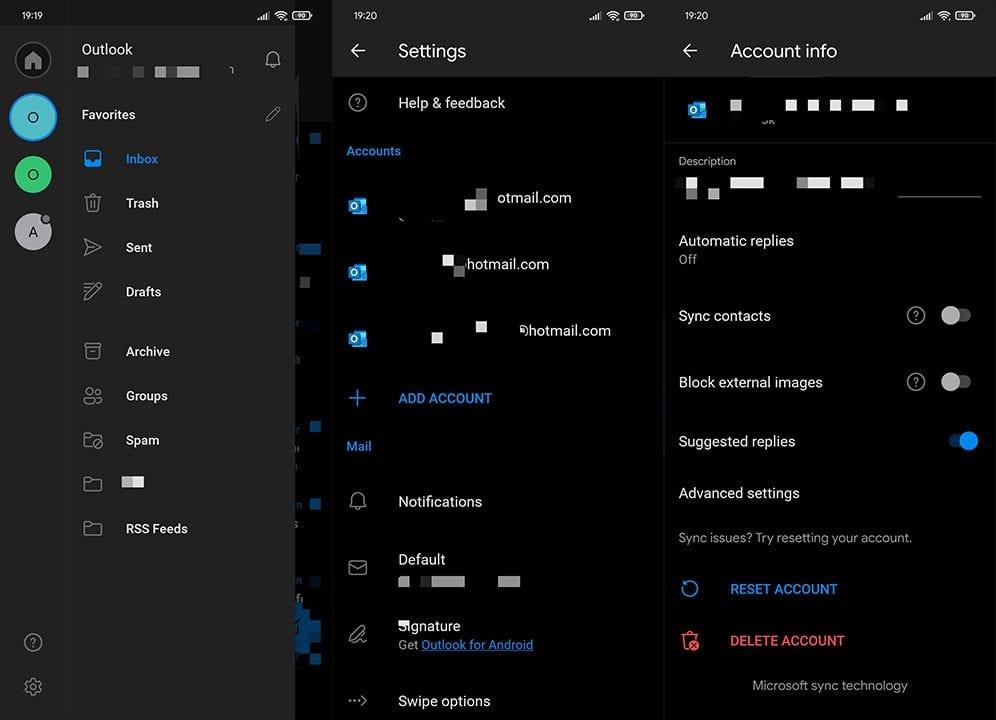Click the 'Accounts' section heading
The height and width of the screenshot is (720, 996).
click(x=374, y=151)
